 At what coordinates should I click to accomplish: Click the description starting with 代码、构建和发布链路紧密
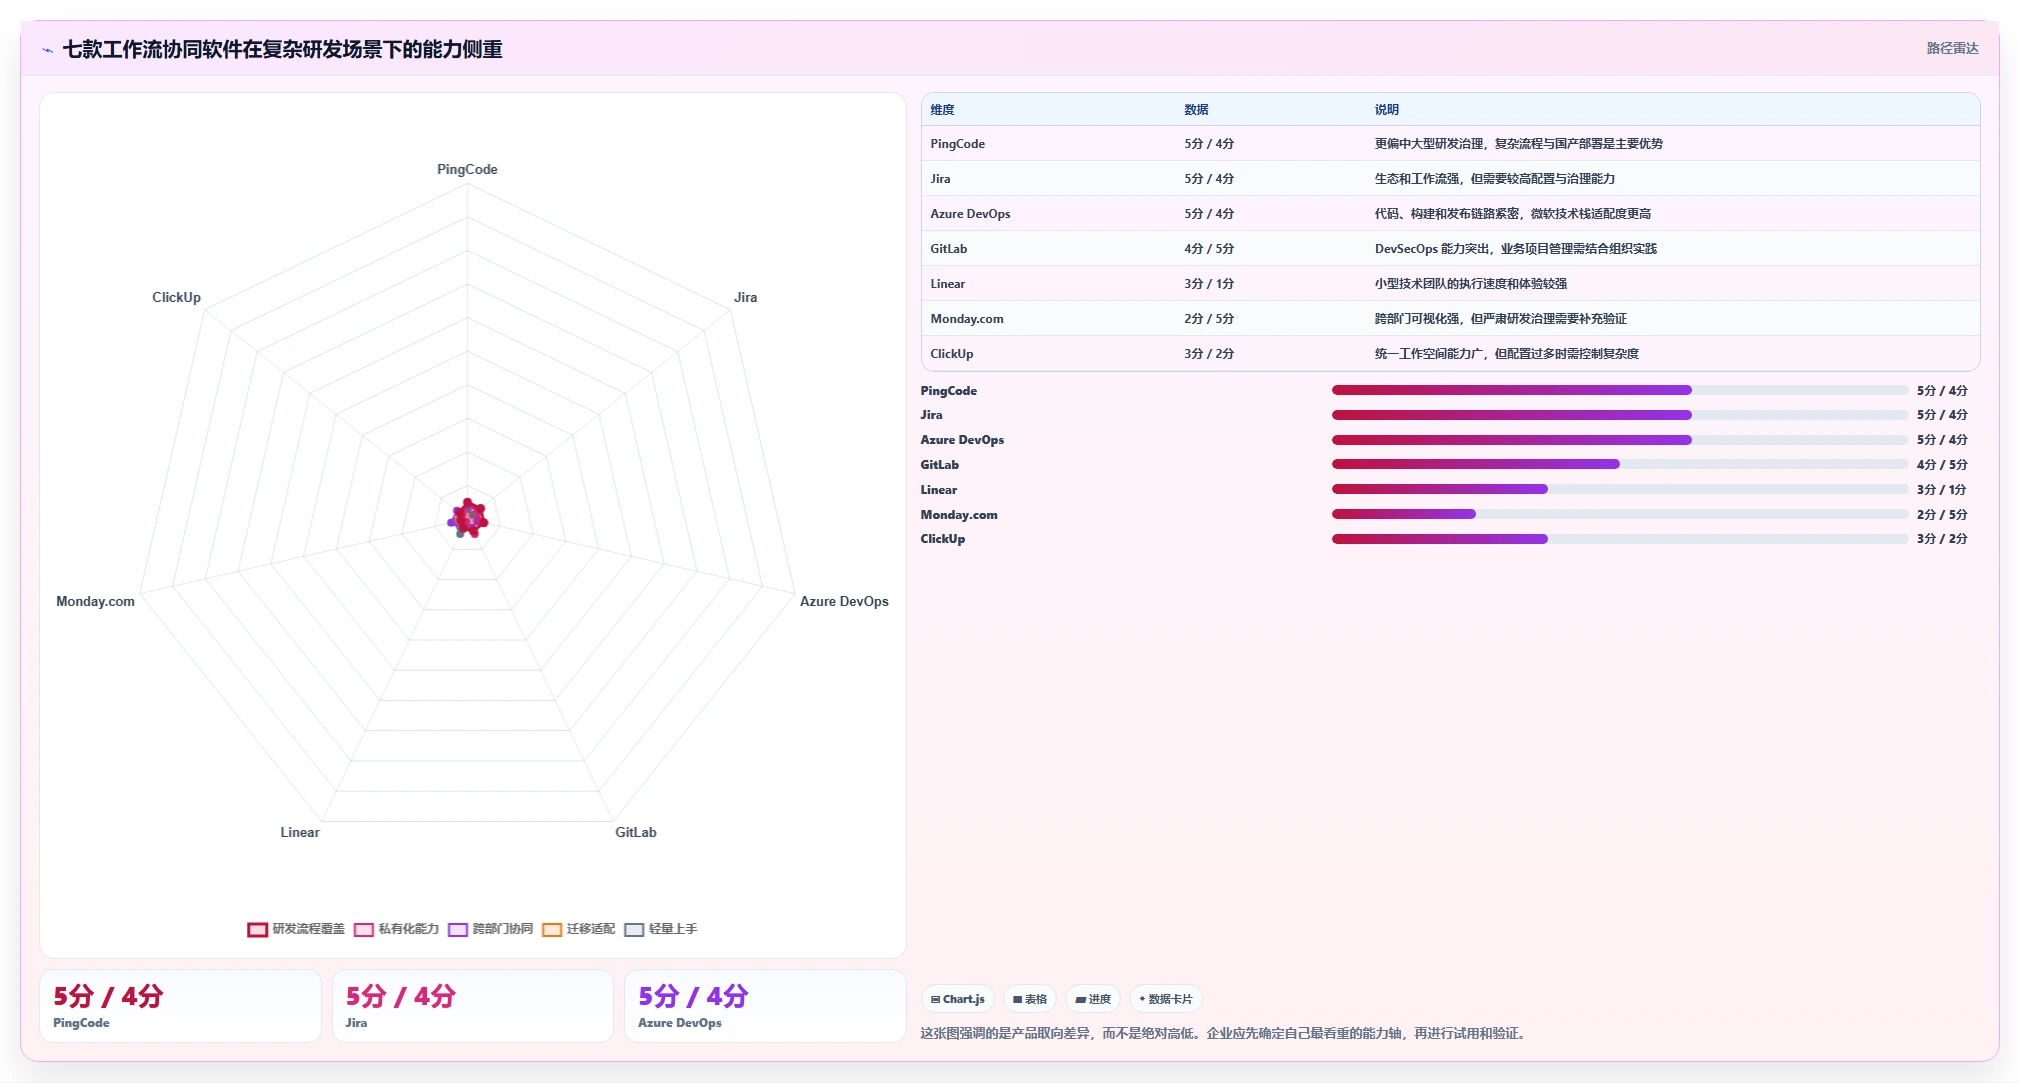click(1512, 214)
